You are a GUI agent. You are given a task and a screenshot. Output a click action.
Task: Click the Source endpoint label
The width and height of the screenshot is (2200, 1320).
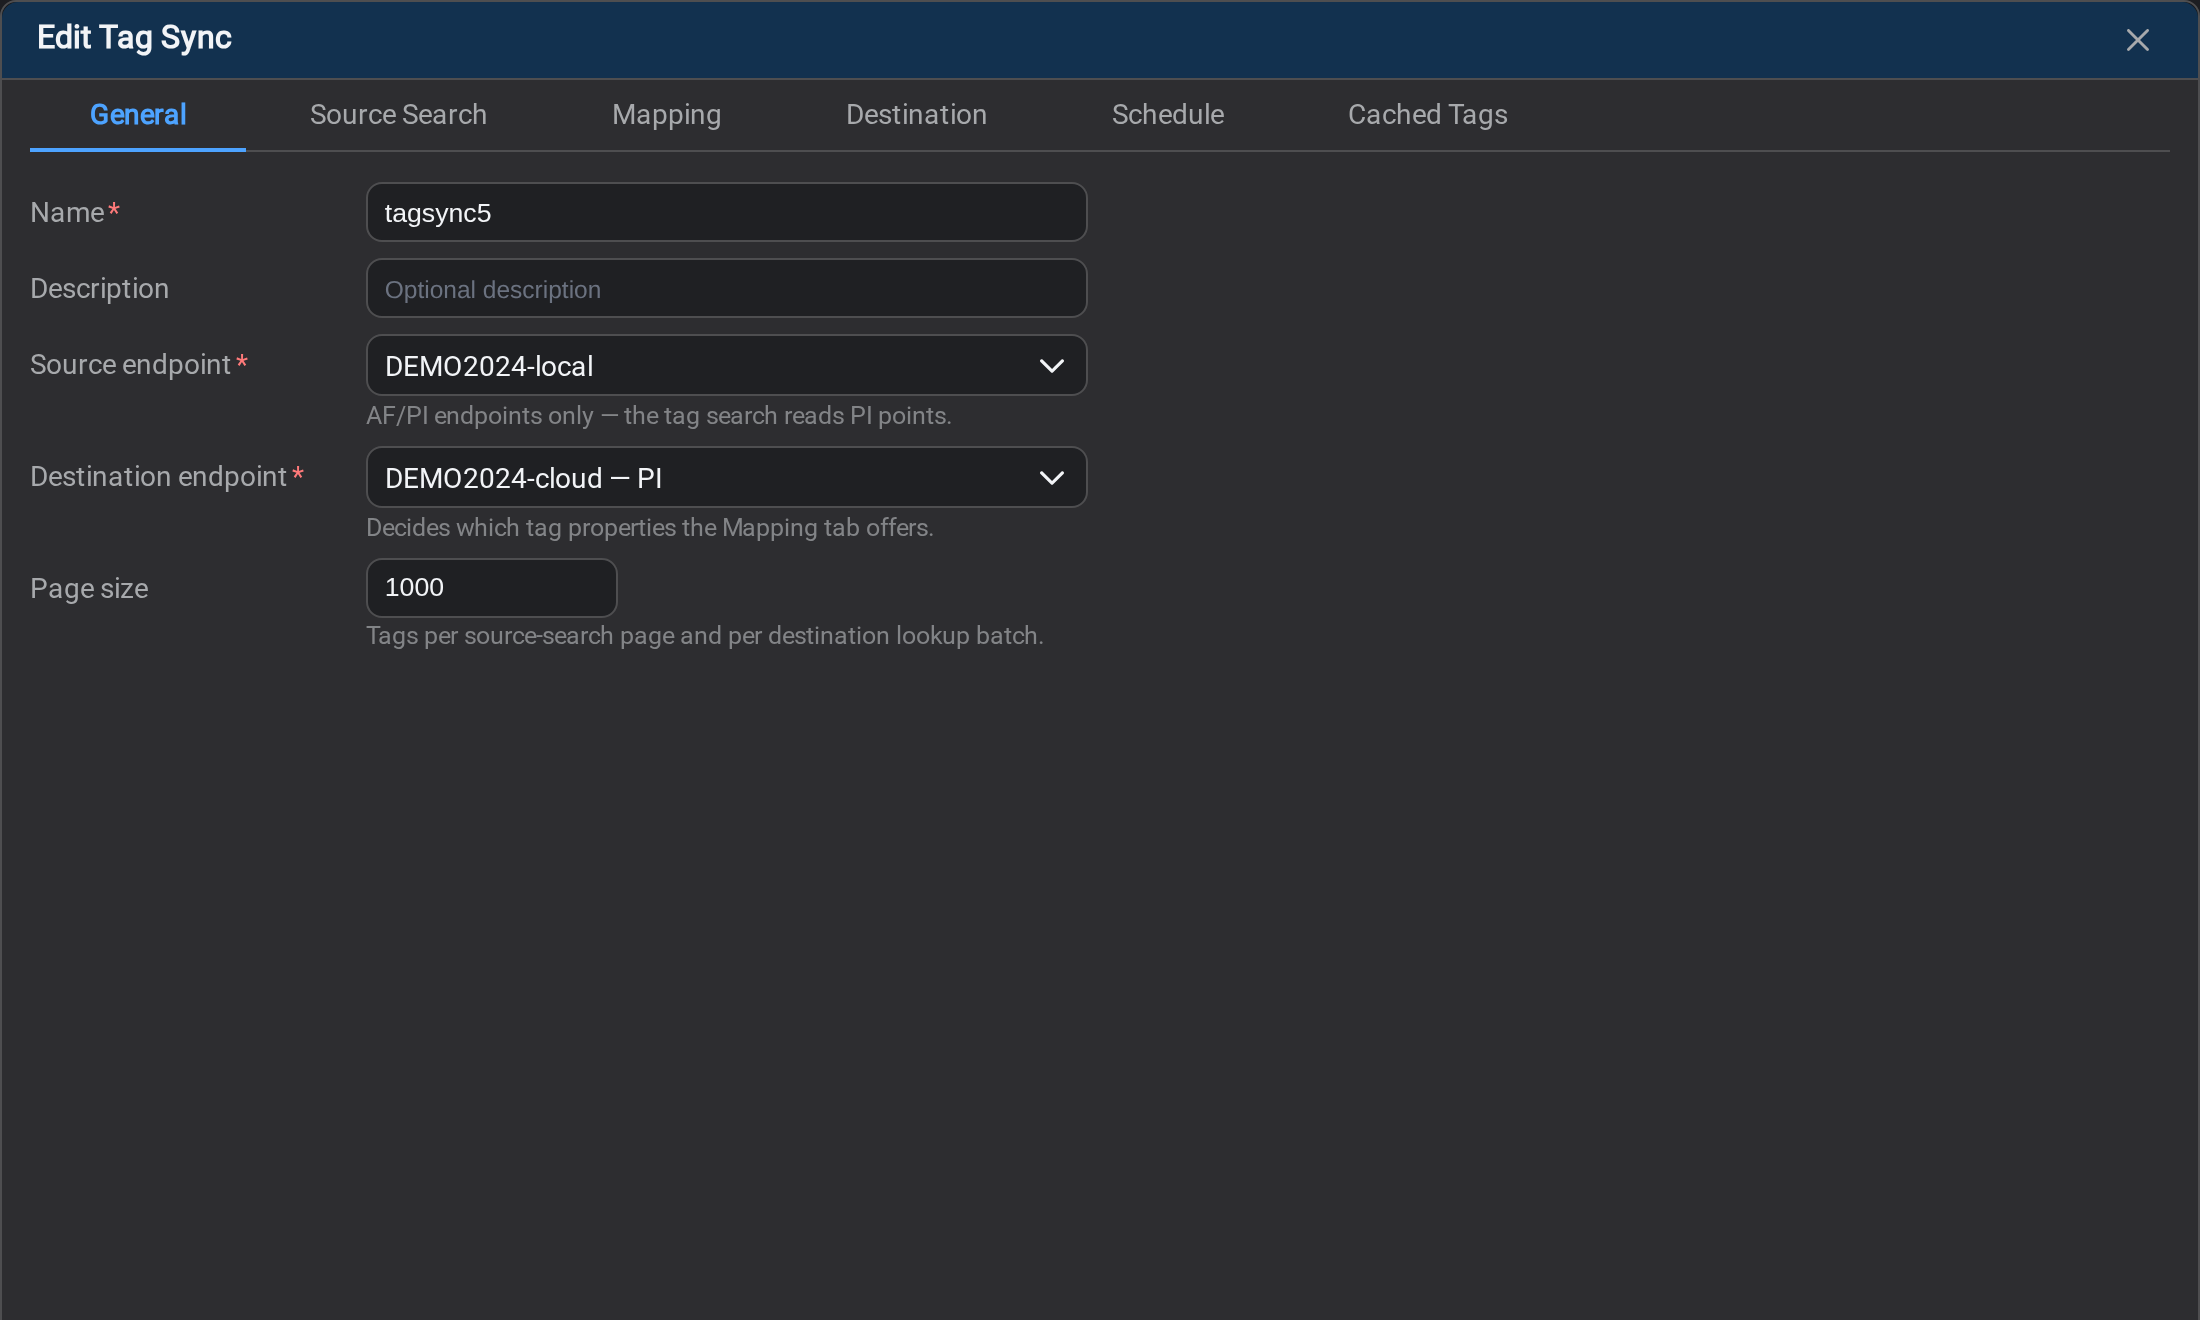point(130,365)
